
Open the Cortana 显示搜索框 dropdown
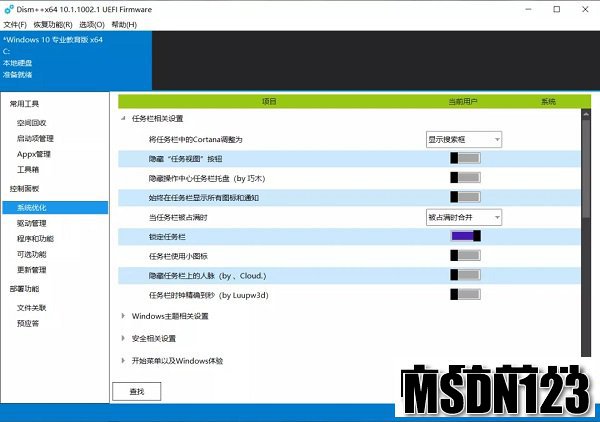464,140
